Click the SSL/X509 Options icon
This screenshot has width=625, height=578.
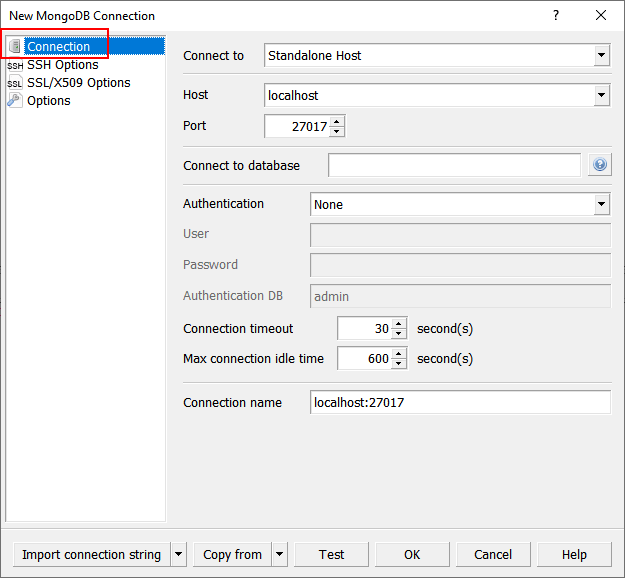coord(15,83)
